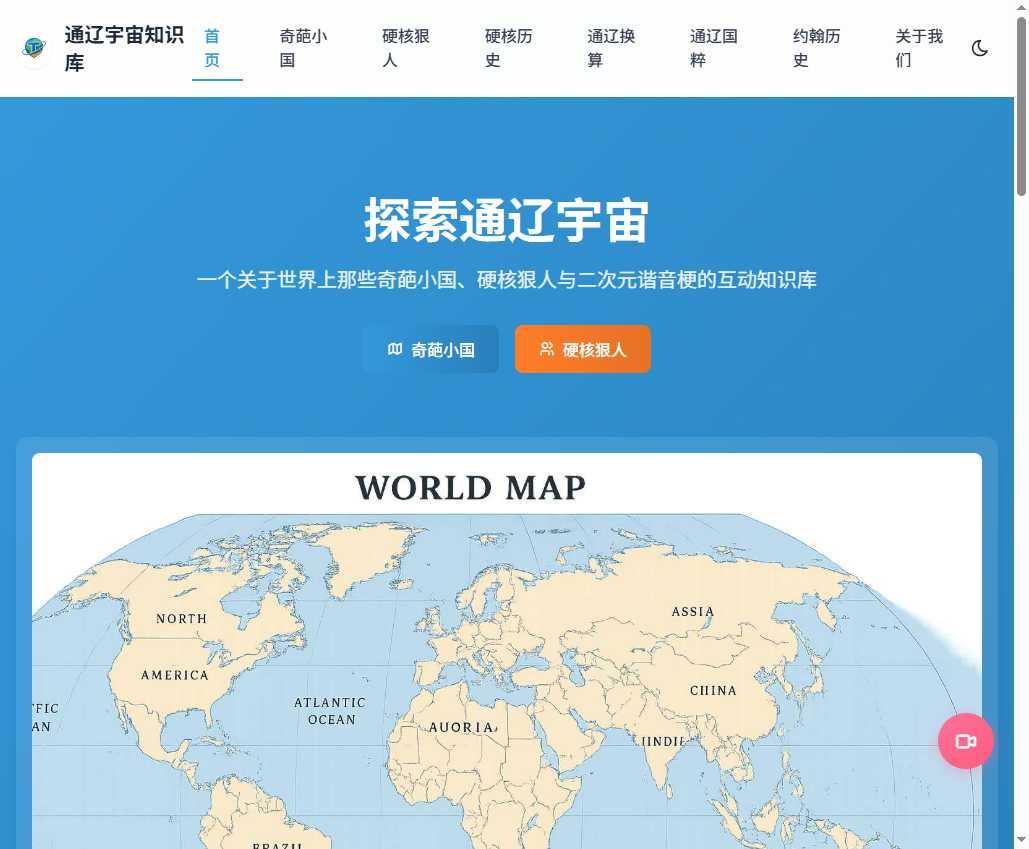Viewport: 1029px width, 849px height.
Task: Select the 首页 navigation item
Action: pyautogui.click(x=211, y=47)
